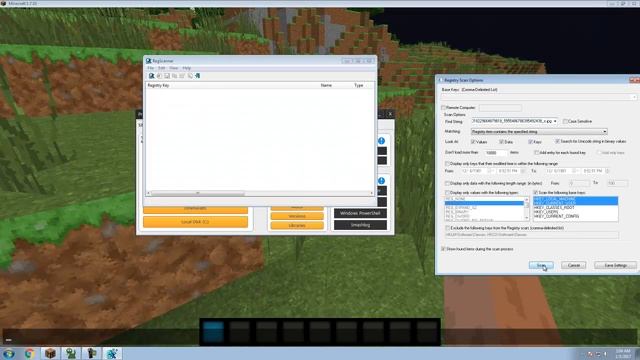Click the Cancel button in Scan Options
The image size is (640, 360).
coord(573,265)
